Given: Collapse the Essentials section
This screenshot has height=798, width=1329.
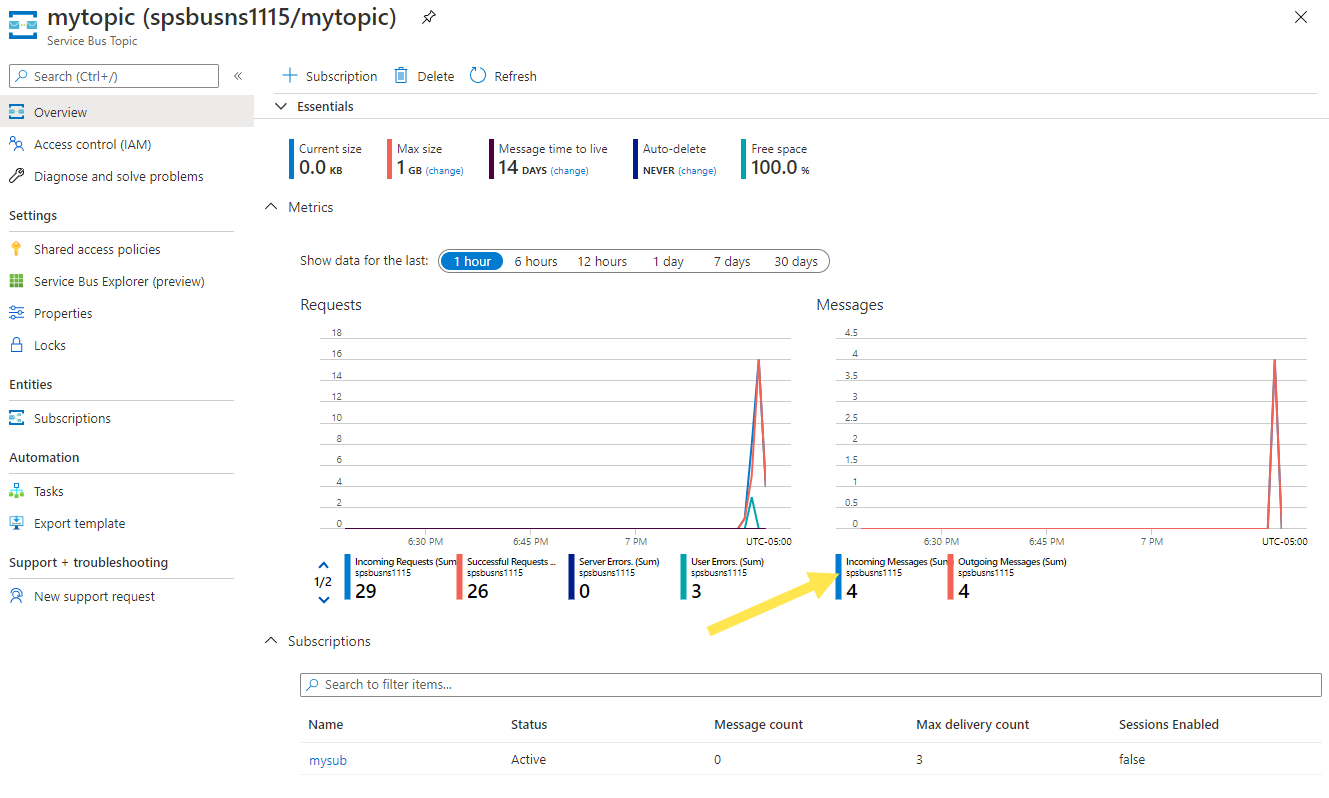Looking at the screenshot, I should click(x=280, y=106).
